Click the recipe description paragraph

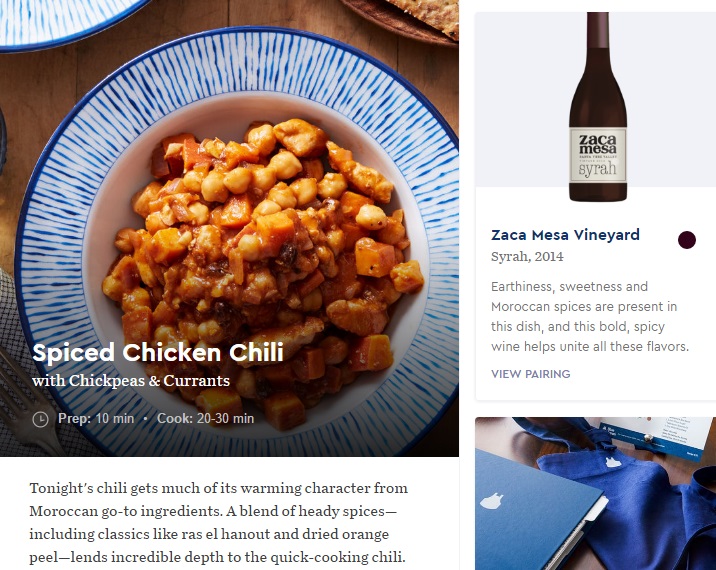coord(219,522)
